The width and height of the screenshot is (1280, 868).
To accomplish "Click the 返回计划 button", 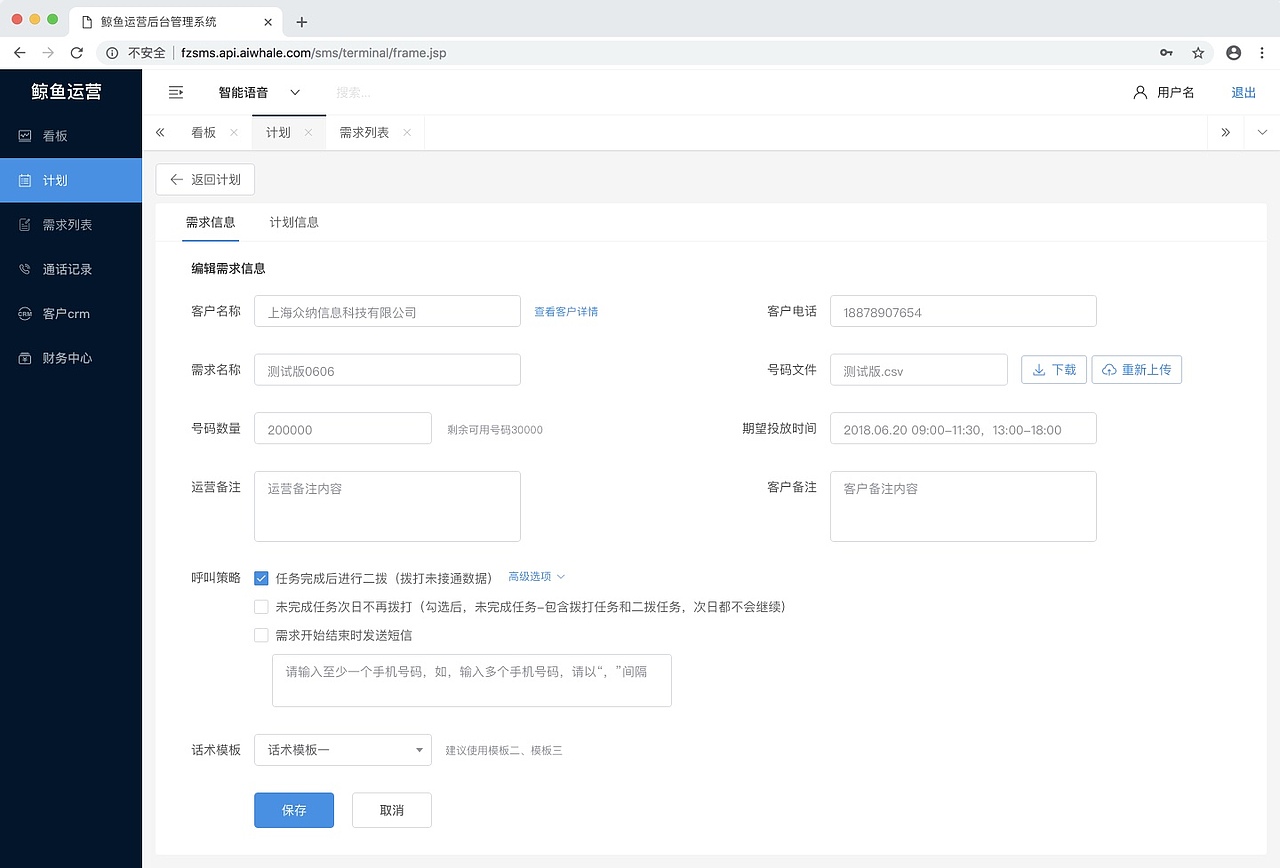I will pyautogui.click(x=205, y=179).
